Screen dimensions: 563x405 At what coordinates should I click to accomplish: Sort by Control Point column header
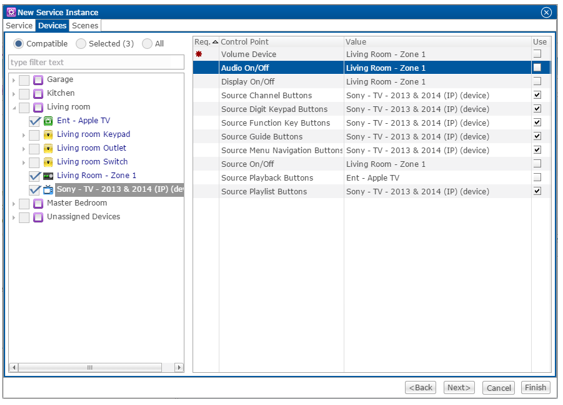point(282,42)
